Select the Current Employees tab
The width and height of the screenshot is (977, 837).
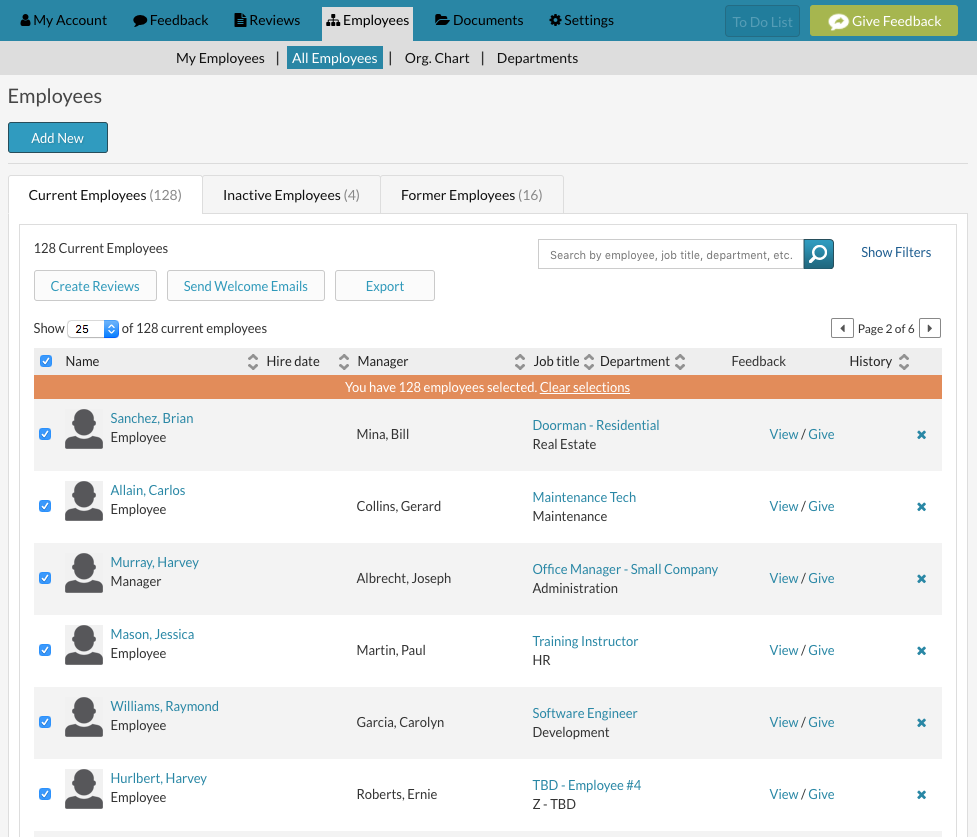[105, 195]
